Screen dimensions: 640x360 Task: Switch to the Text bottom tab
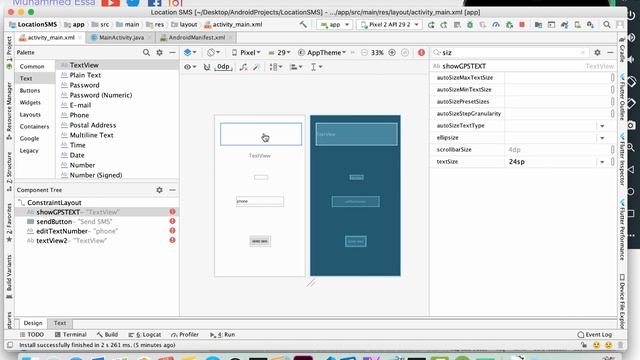(60, 323)
